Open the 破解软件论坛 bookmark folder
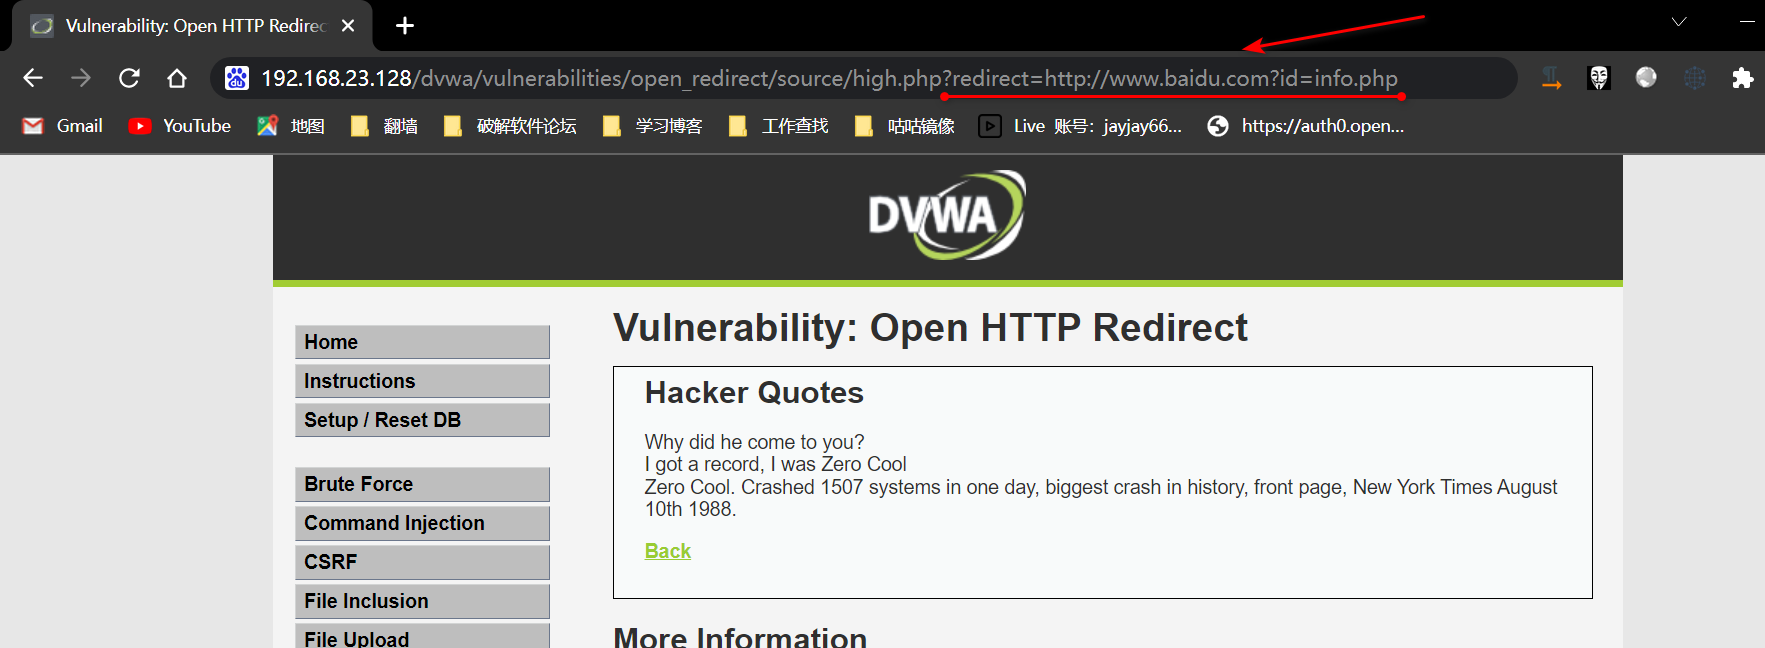 pos(510,126)
